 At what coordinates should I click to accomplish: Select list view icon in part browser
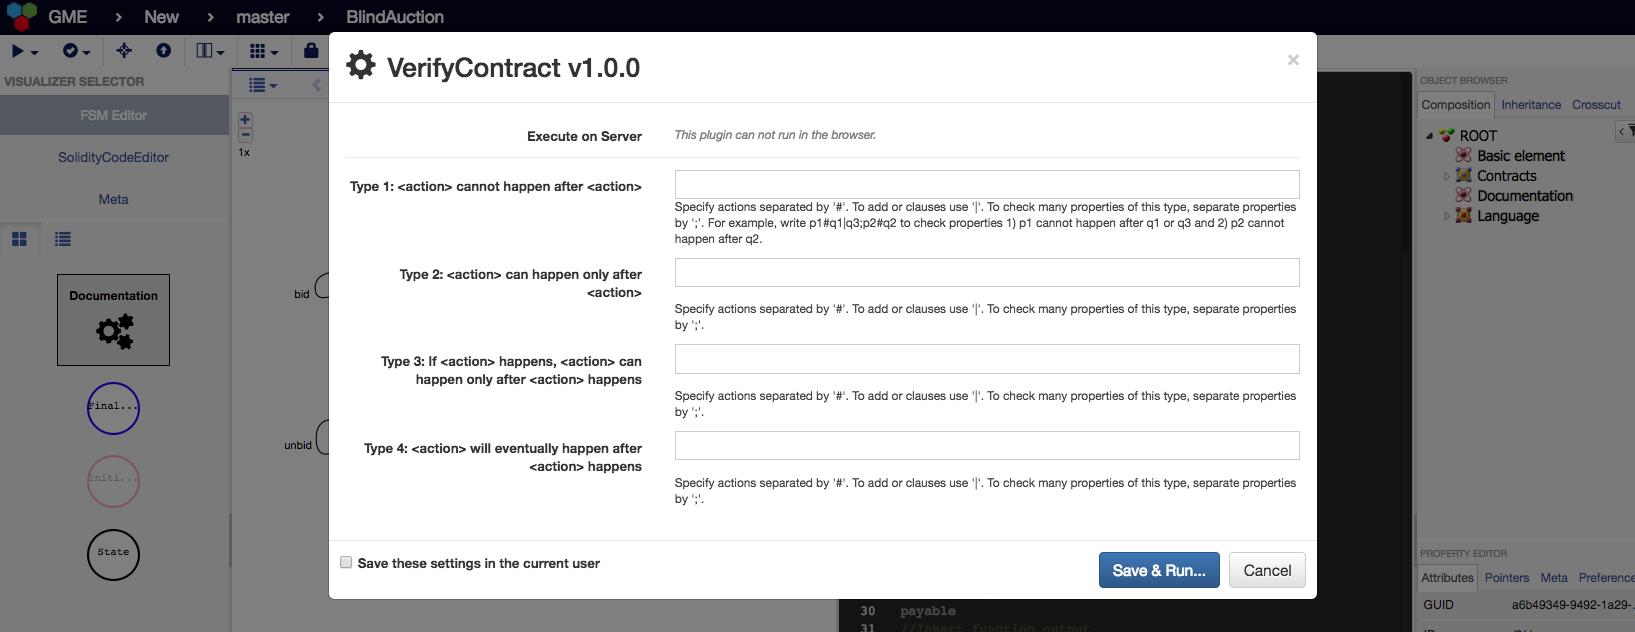coord(63,239)
